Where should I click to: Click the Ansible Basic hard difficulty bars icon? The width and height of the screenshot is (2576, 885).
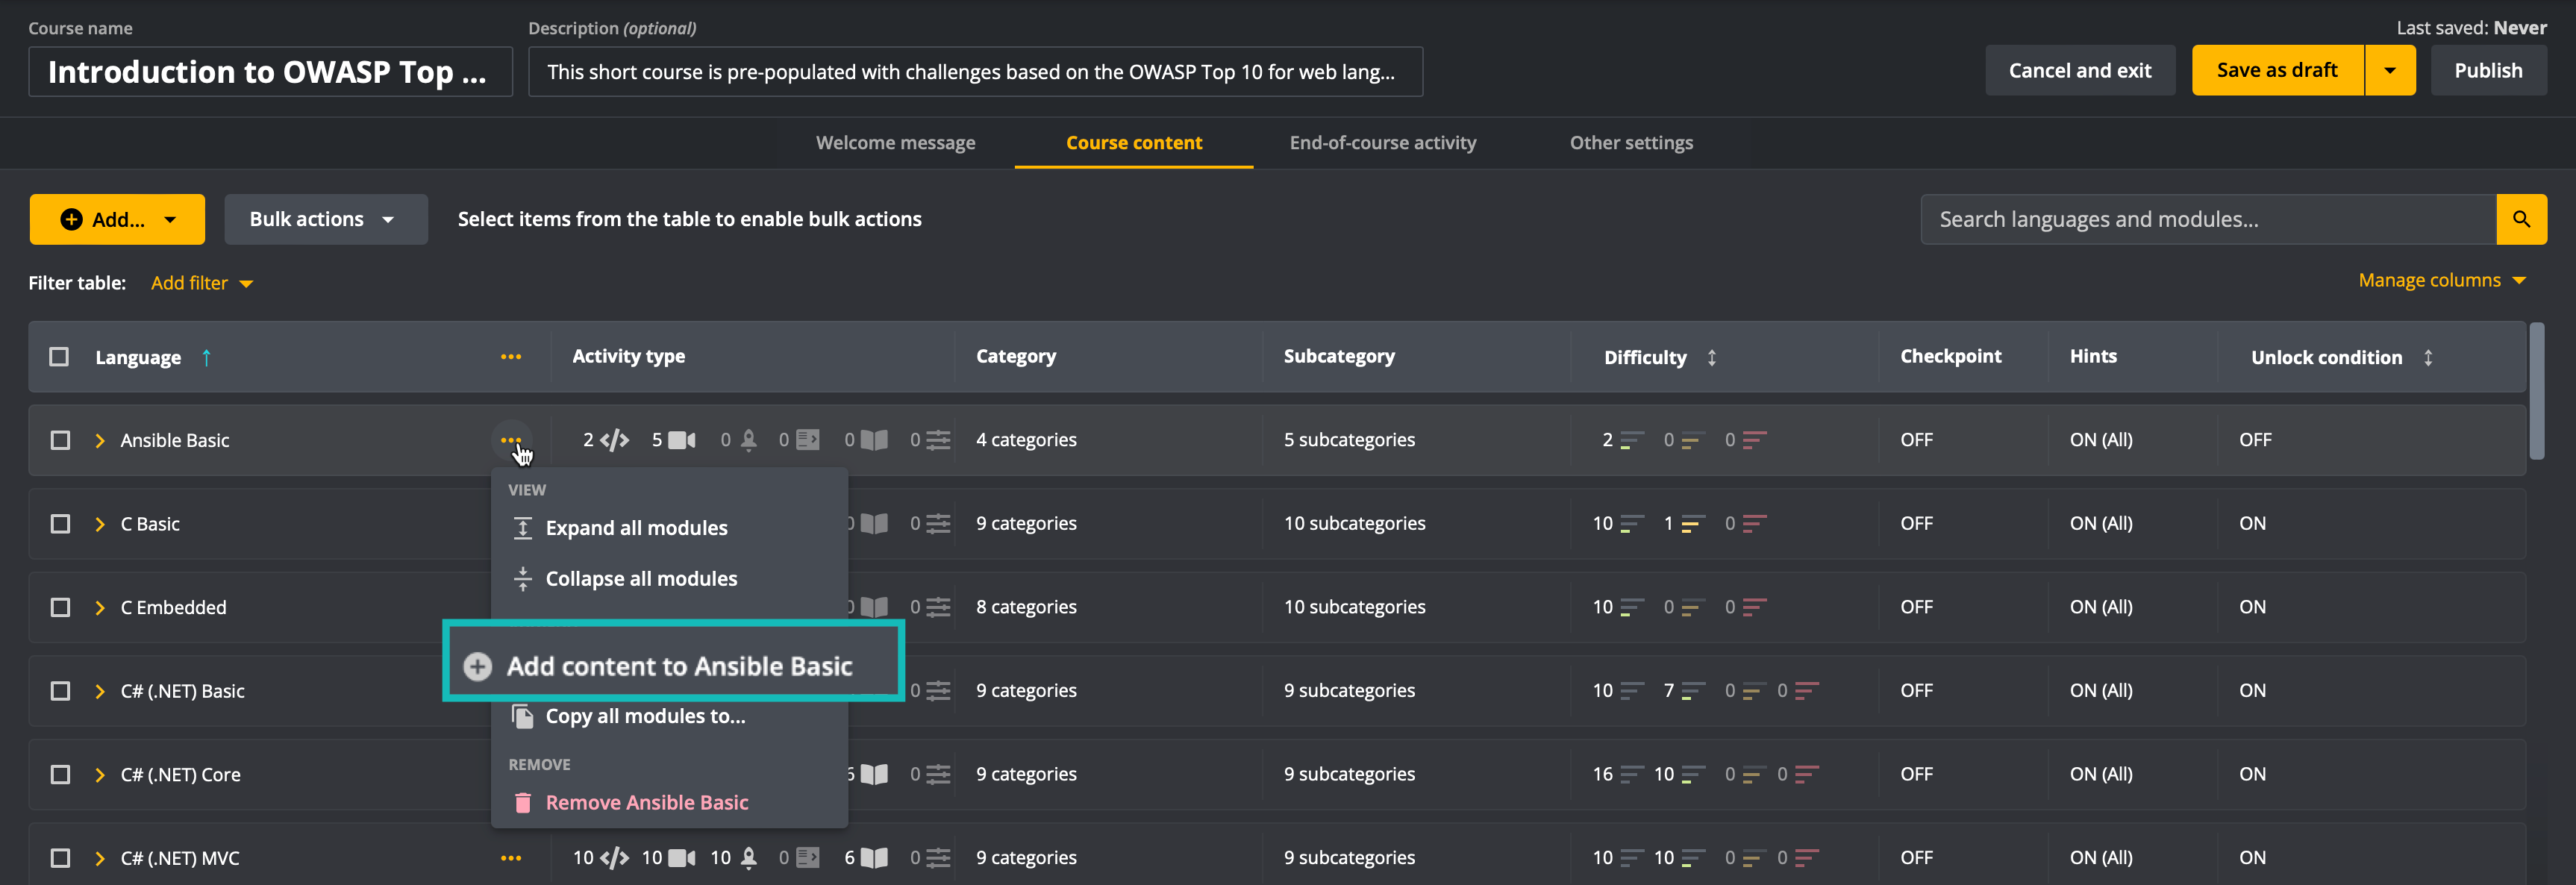(x=1755, y=440)
